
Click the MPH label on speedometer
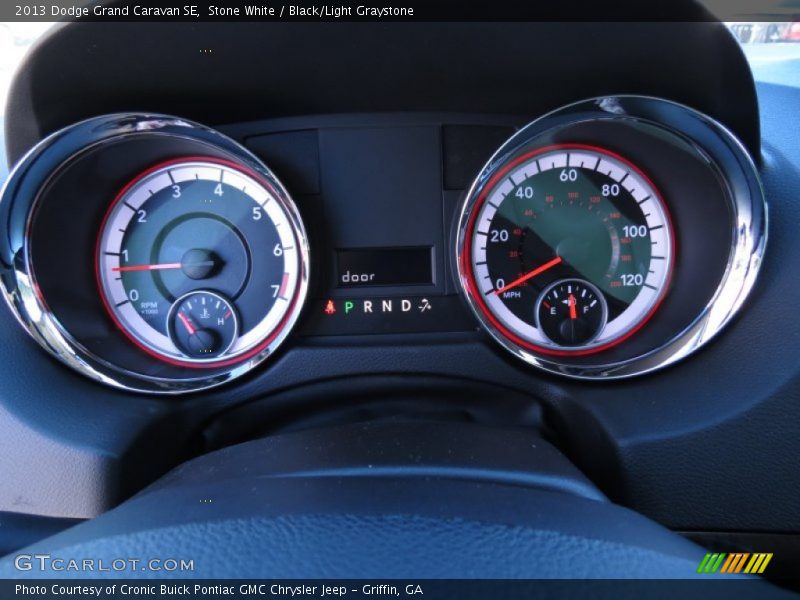coord(512,295)
